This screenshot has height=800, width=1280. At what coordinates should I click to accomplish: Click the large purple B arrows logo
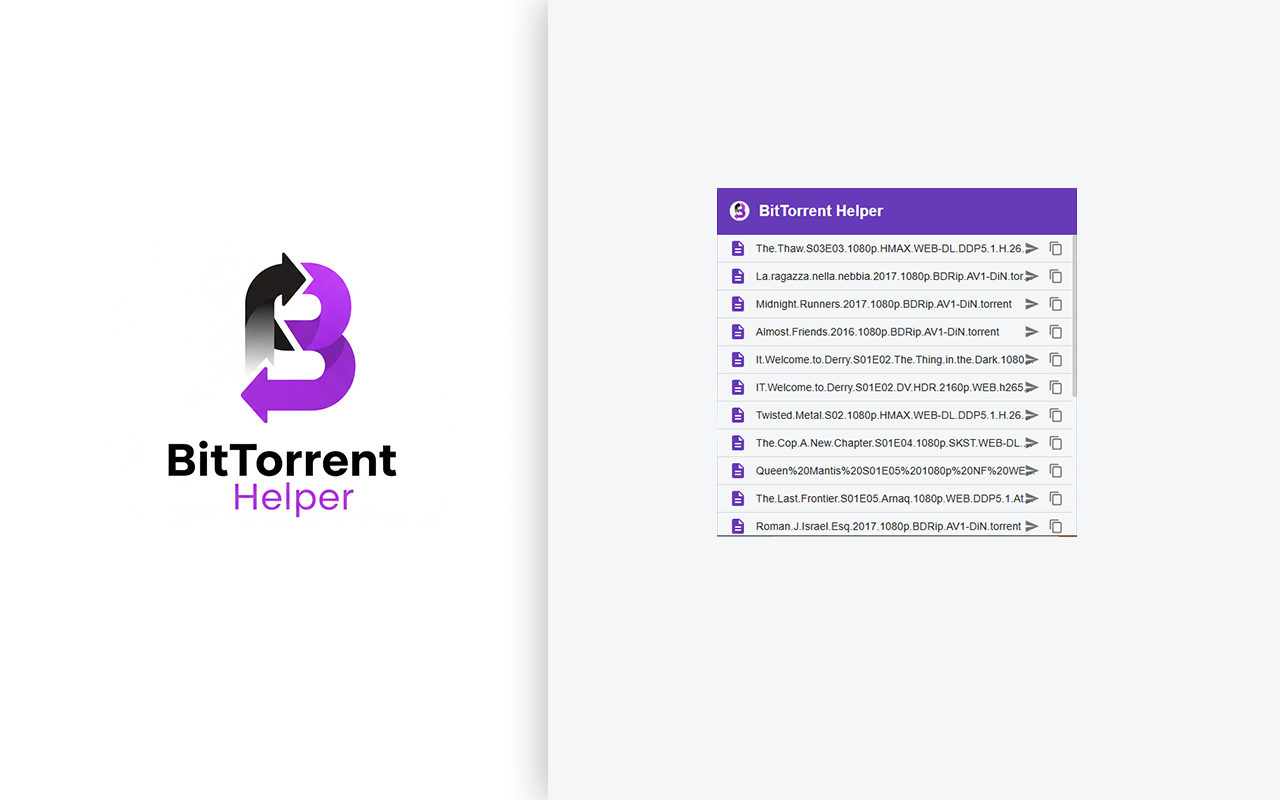299,337
